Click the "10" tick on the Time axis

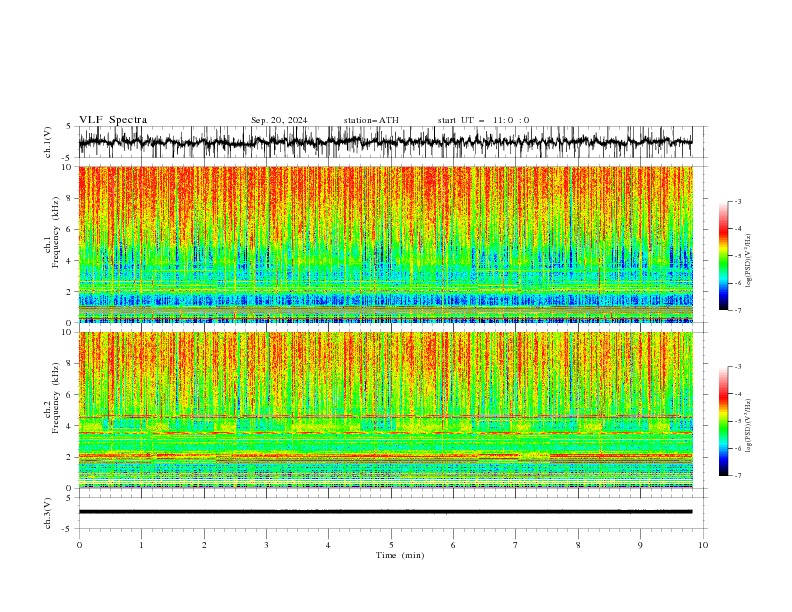click(703, 545)
